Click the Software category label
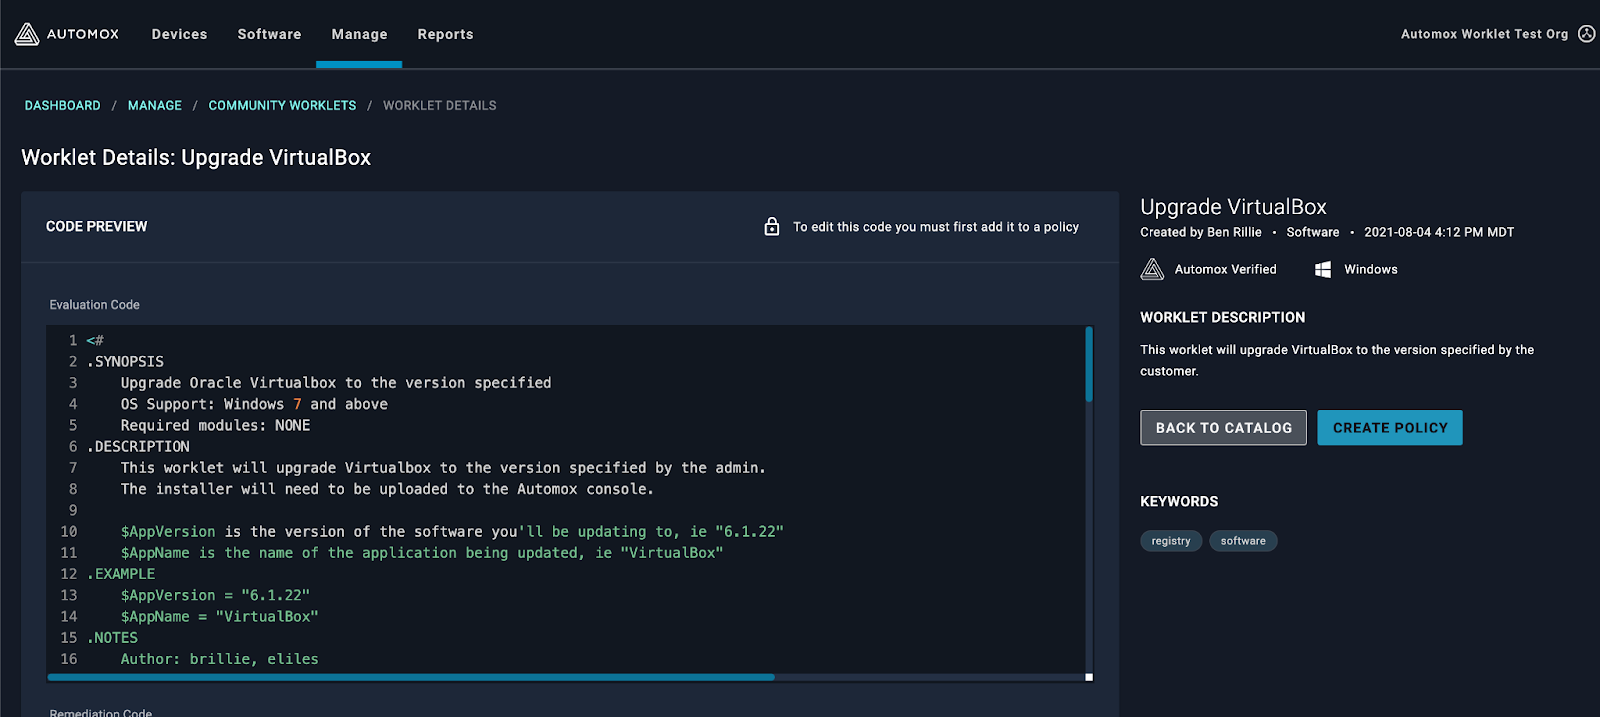1600x717 pixels. click(x=1313, y=232)
